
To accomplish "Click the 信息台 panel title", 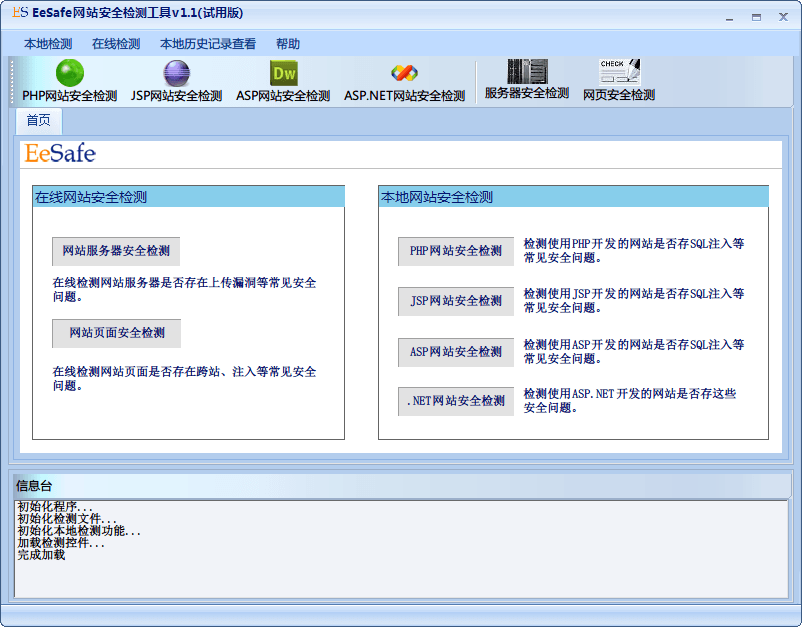I will [x=34, y=486].
